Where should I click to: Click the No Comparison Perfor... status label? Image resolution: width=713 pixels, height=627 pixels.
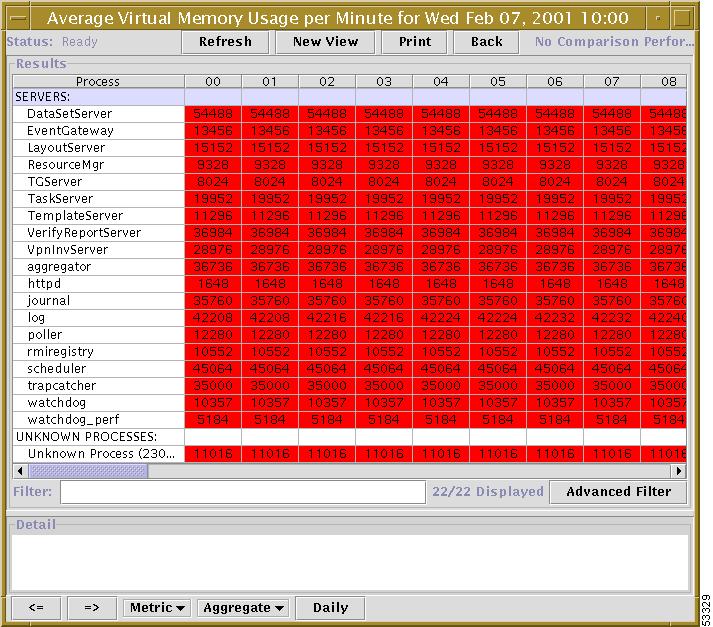614,42
